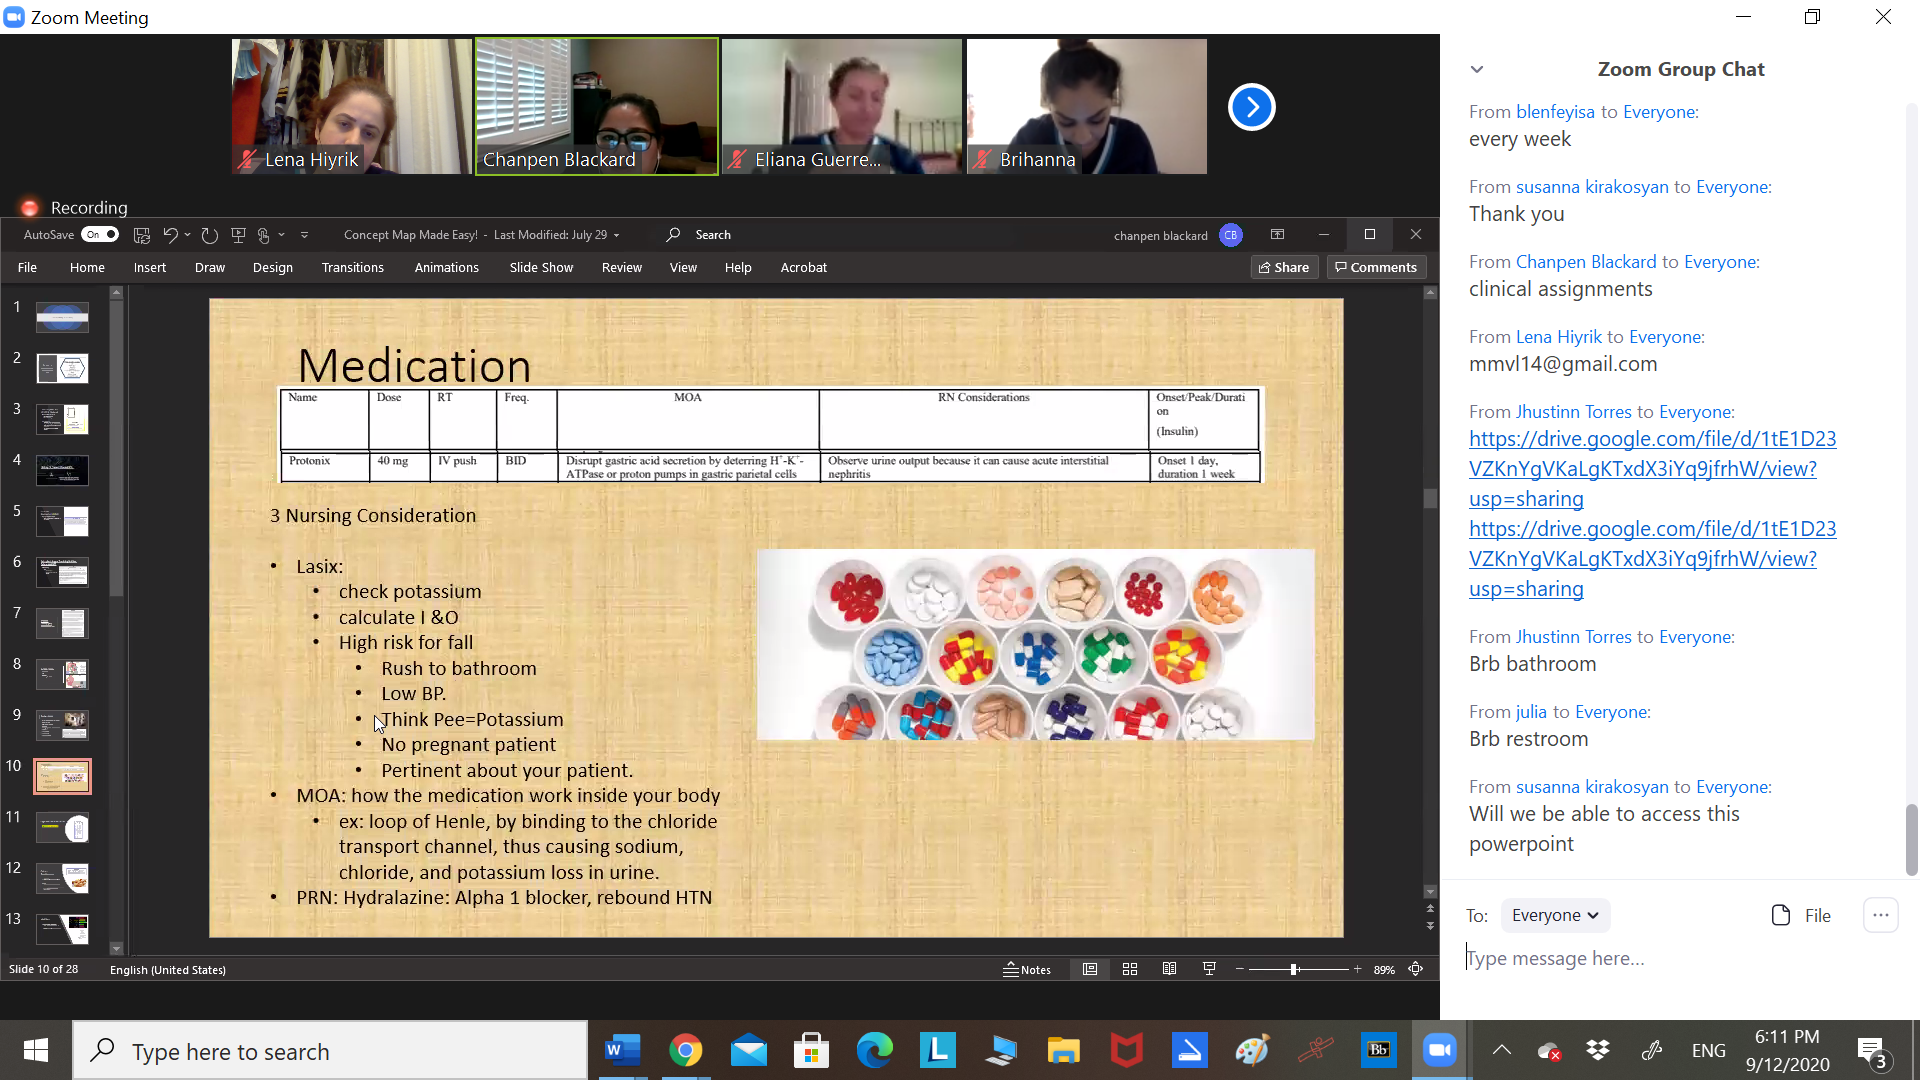
Task: Open Touch/Mouse Mode dropdown arrow
Action: 281,235
